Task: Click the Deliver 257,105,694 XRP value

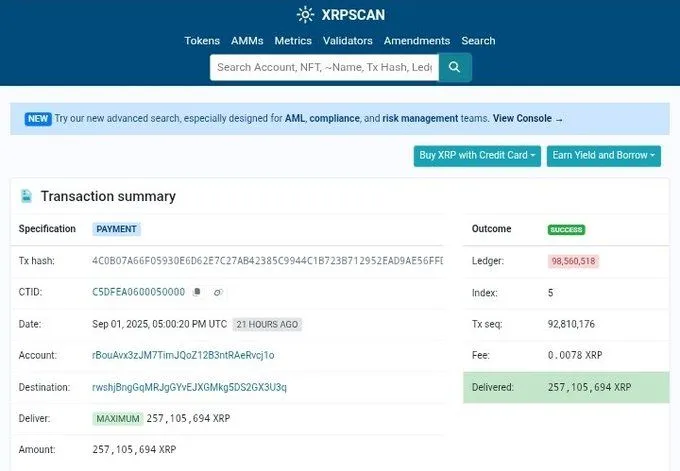Action: (x=188, y=419)
